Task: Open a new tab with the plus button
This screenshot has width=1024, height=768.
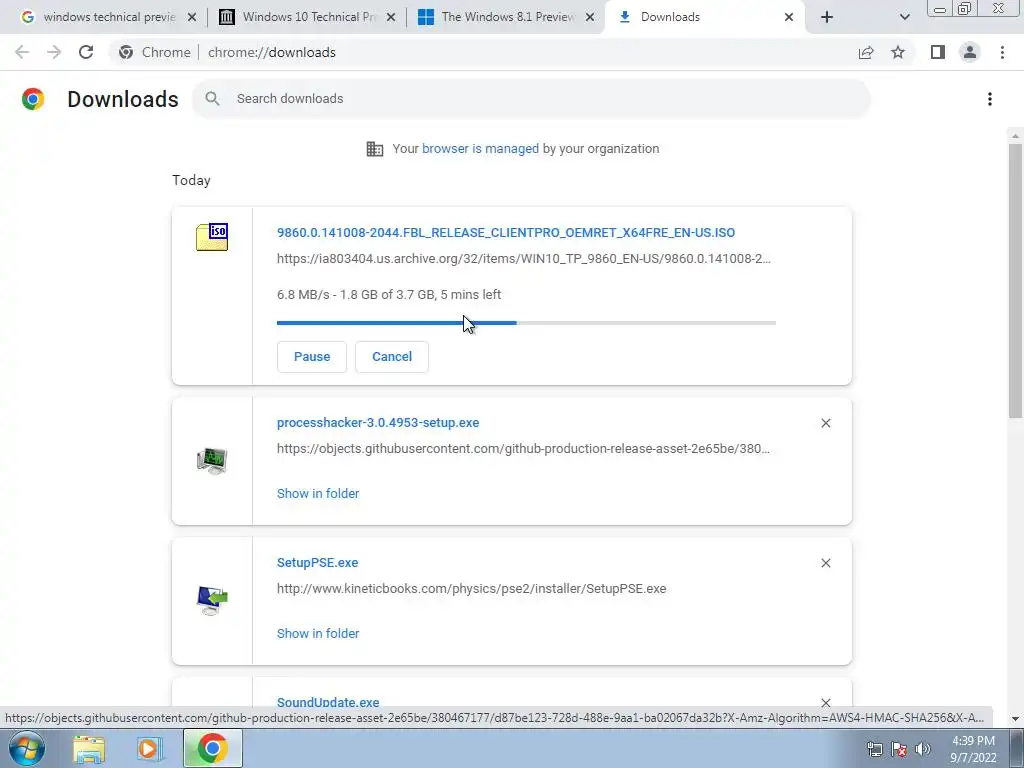Action: point(827,17)
